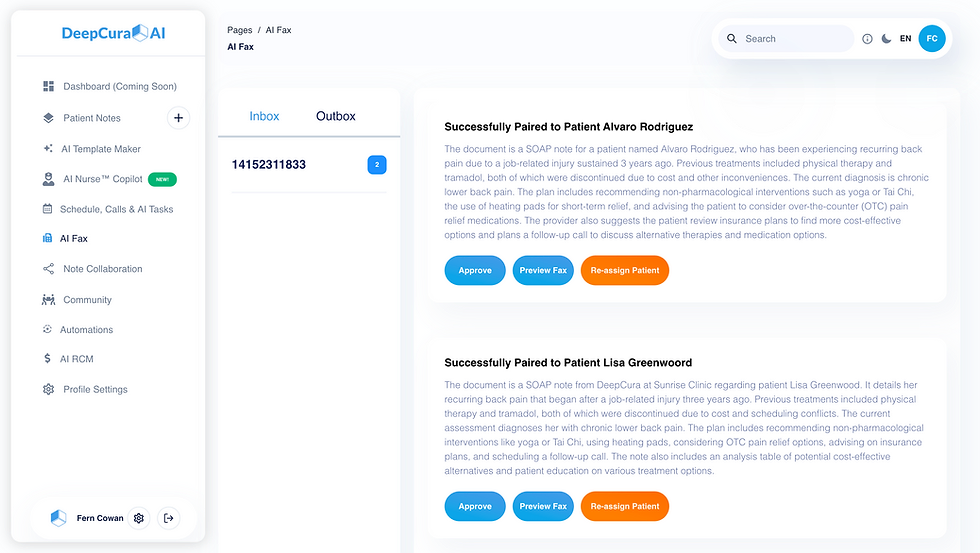Open the gear icon beside Fern Cowan
Screen dimensions: 980x553
tap(139, 518)
